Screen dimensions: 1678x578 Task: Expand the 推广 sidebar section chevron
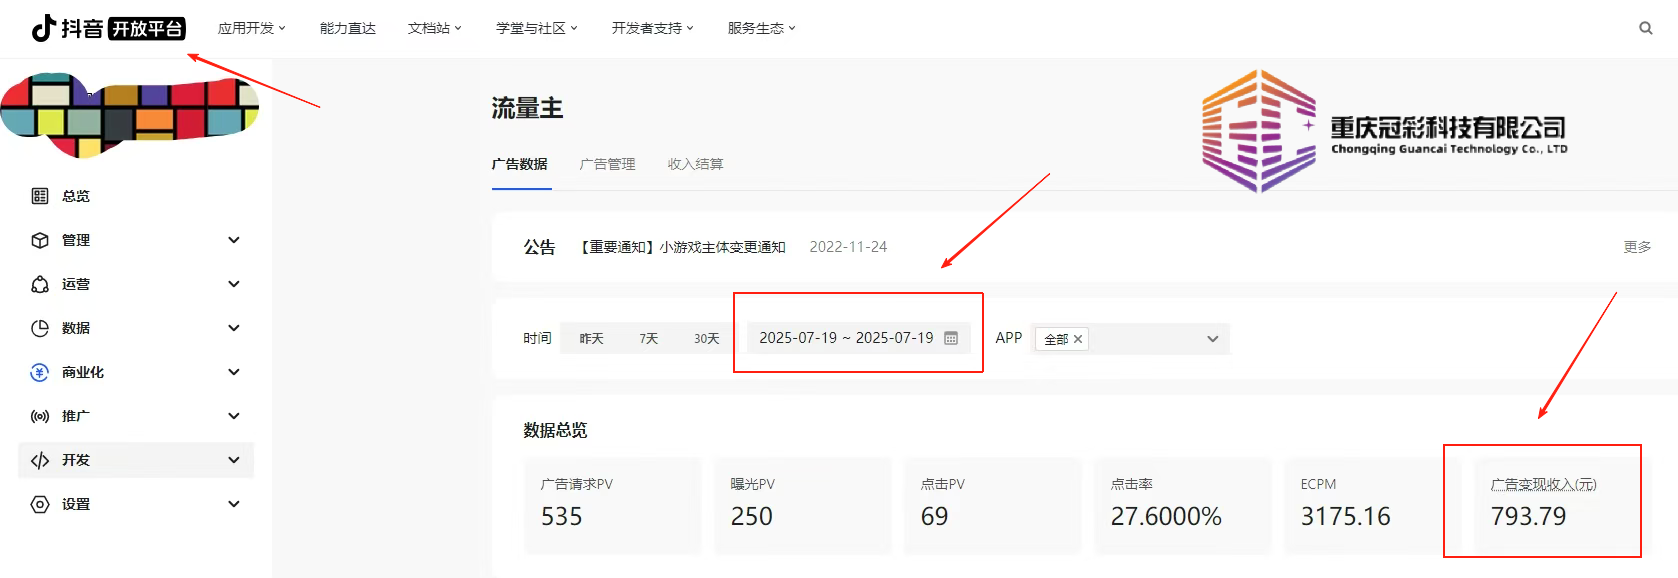pos(234,416)
